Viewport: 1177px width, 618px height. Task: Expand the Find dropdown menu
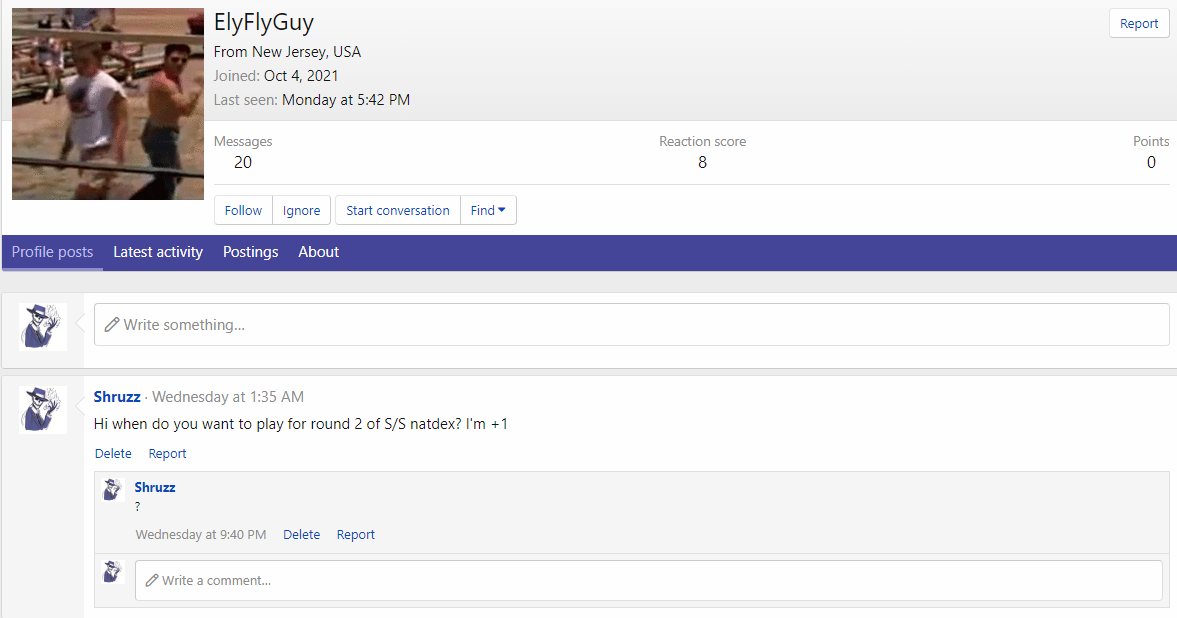tap(488, 210)
